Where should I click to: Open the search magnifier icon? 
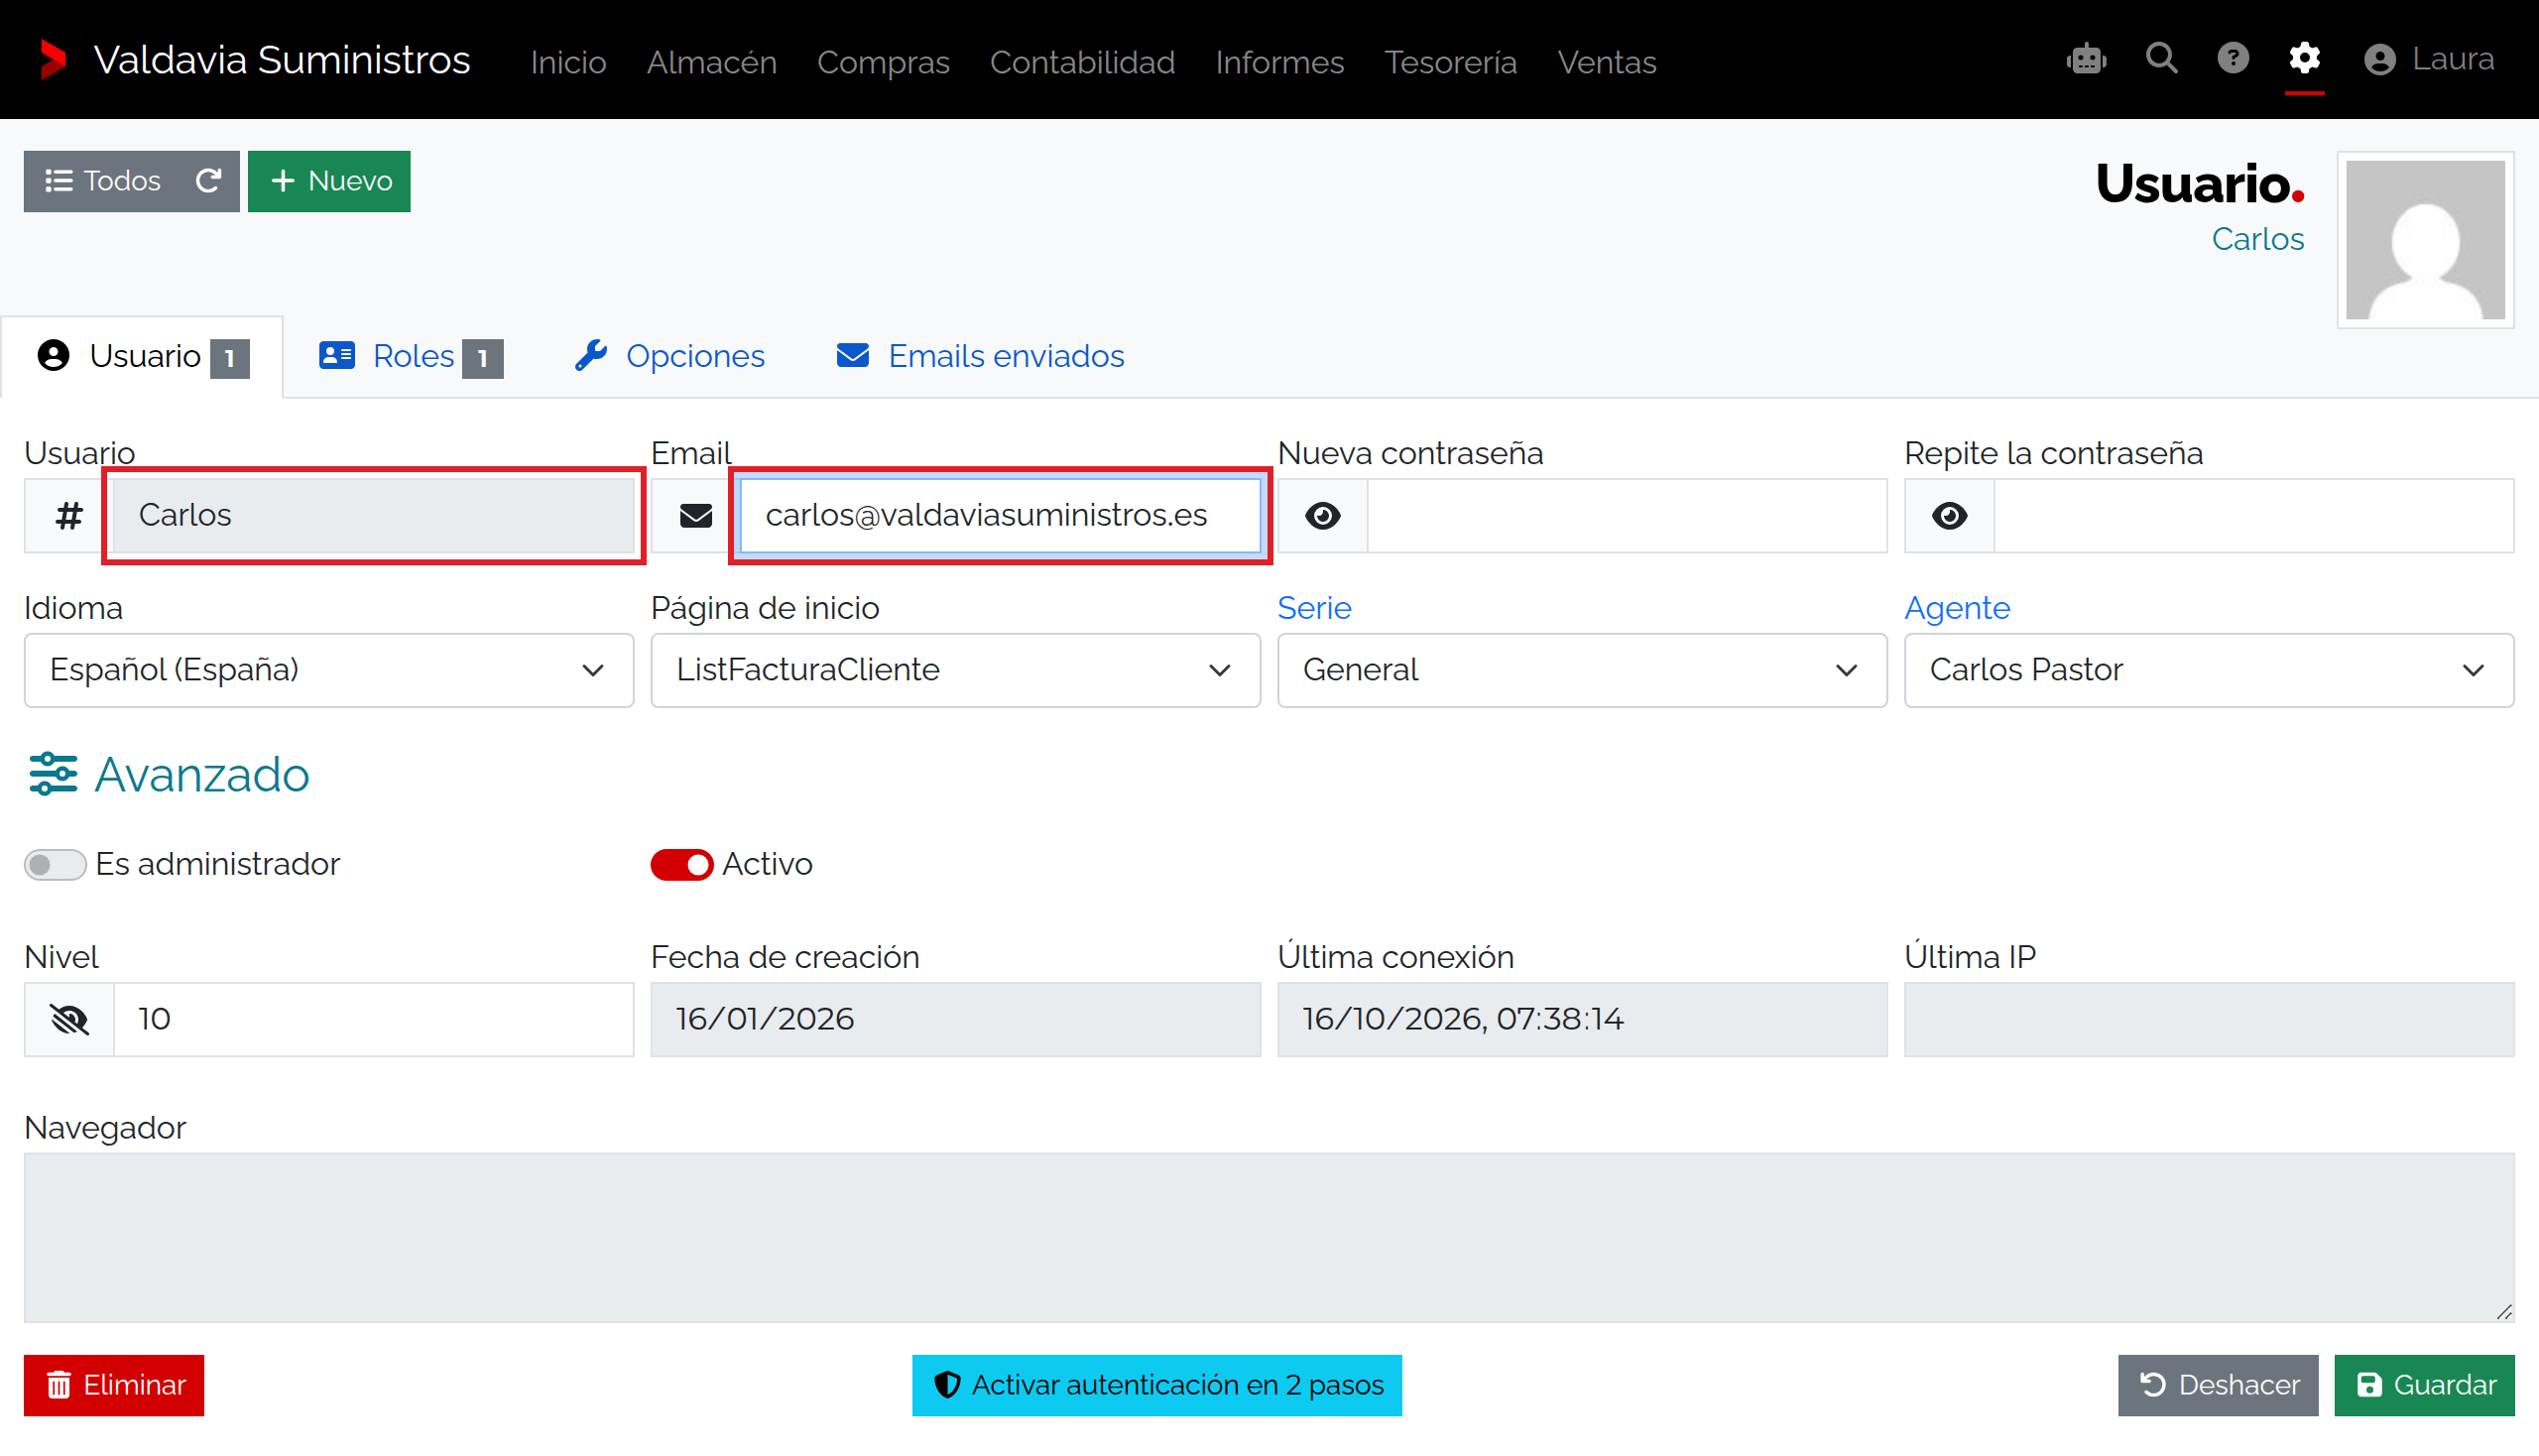(2161, 58)
